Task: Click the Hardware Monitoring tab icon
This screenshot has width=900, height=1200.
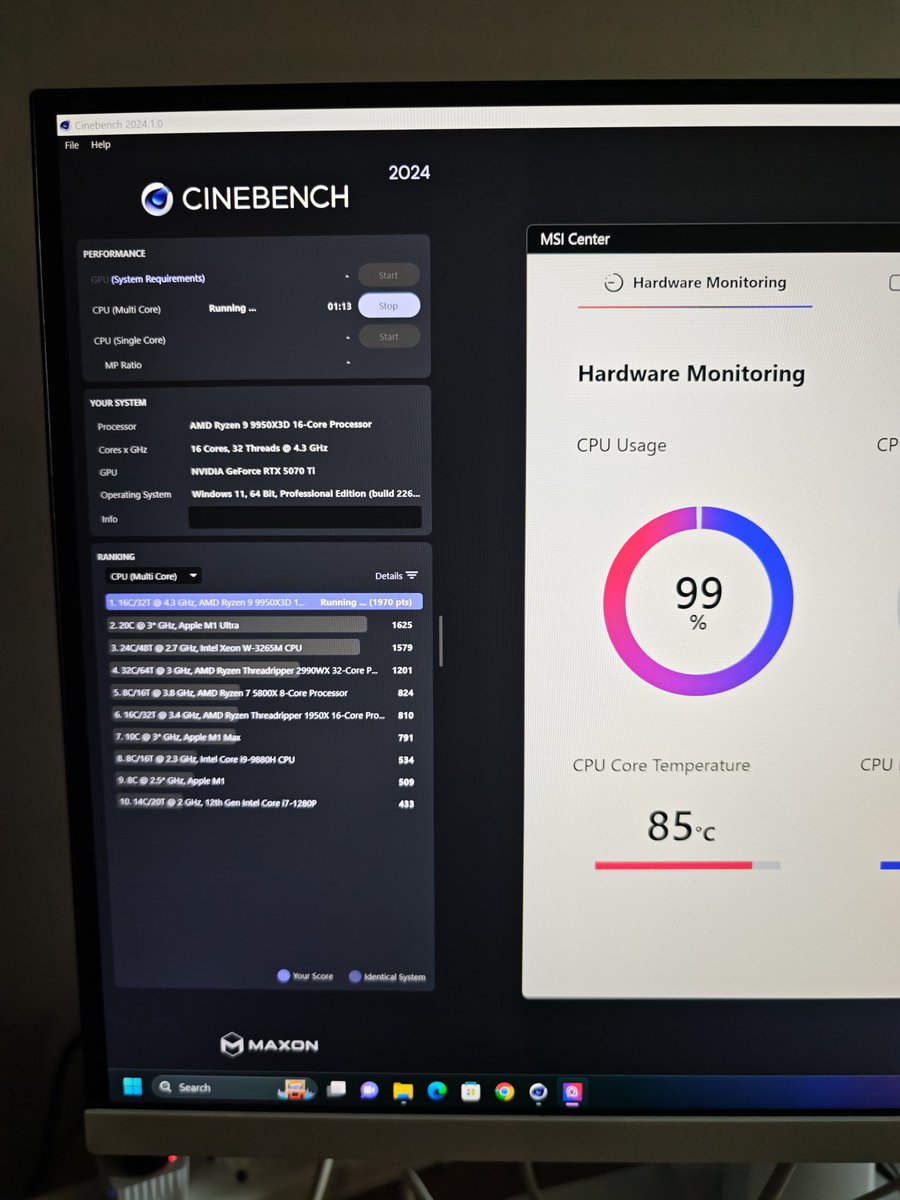Action: [614, 283]
